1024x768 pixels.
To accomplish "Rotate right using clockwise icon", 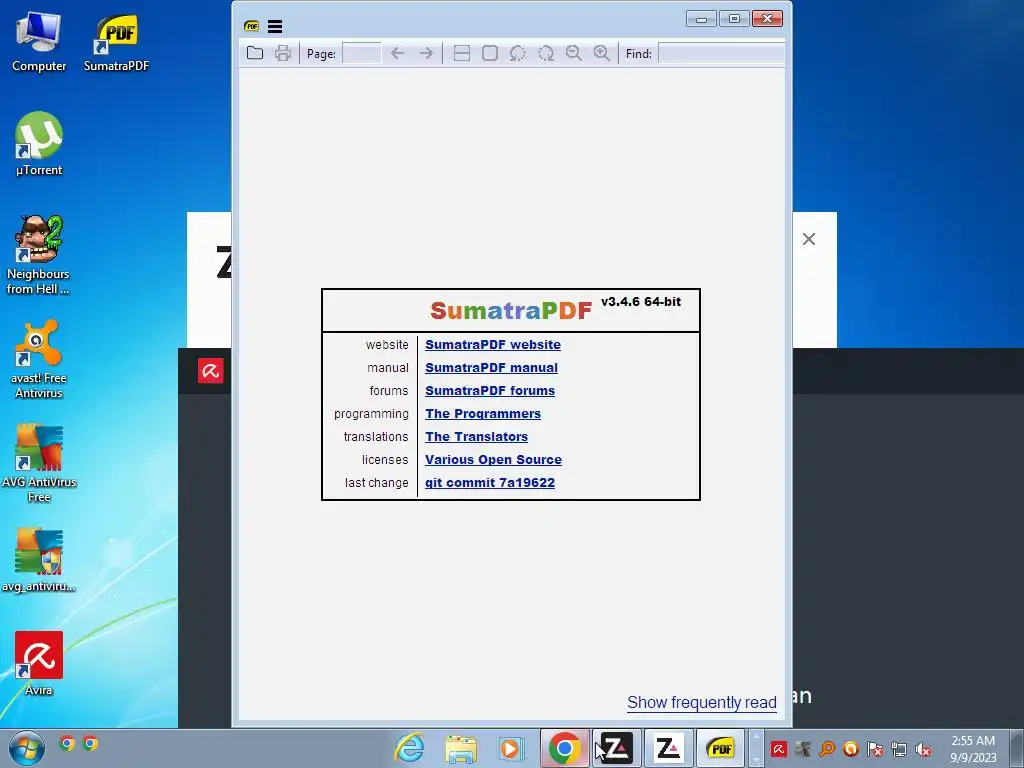I will 546,54.
